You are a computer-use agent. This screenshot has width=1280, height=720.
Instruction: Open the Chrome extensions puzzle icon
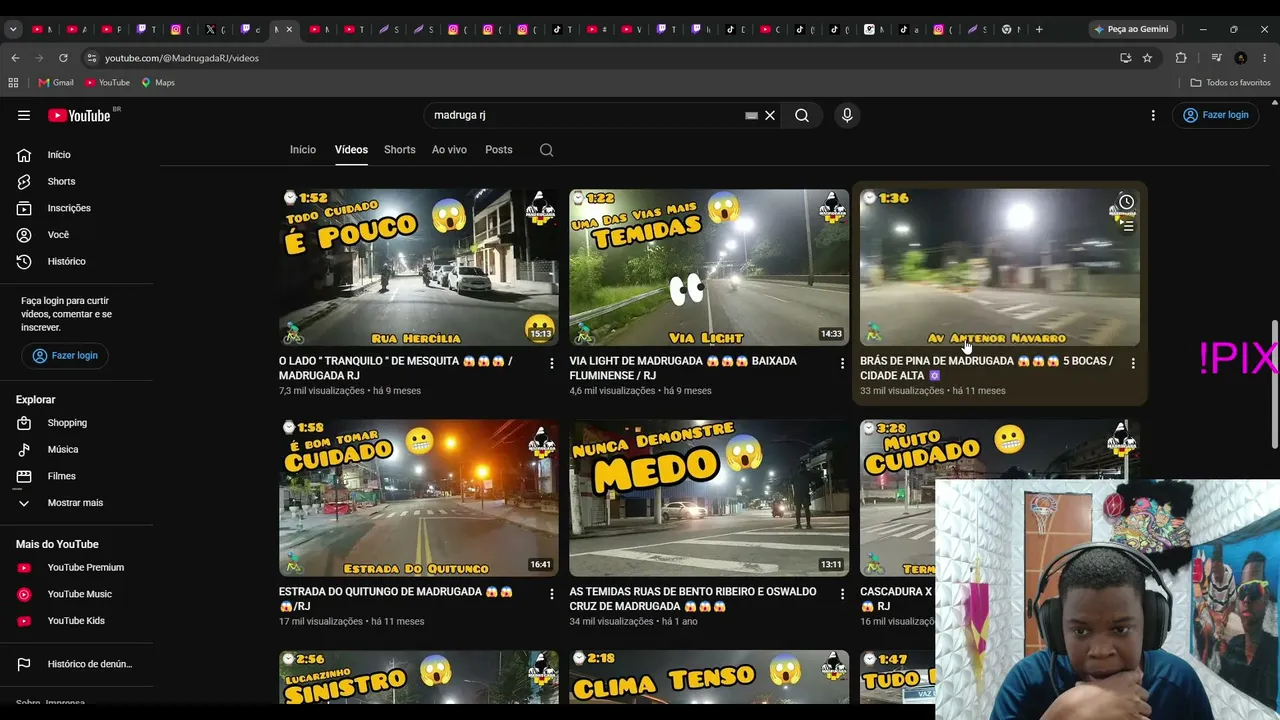point(1181,58)
